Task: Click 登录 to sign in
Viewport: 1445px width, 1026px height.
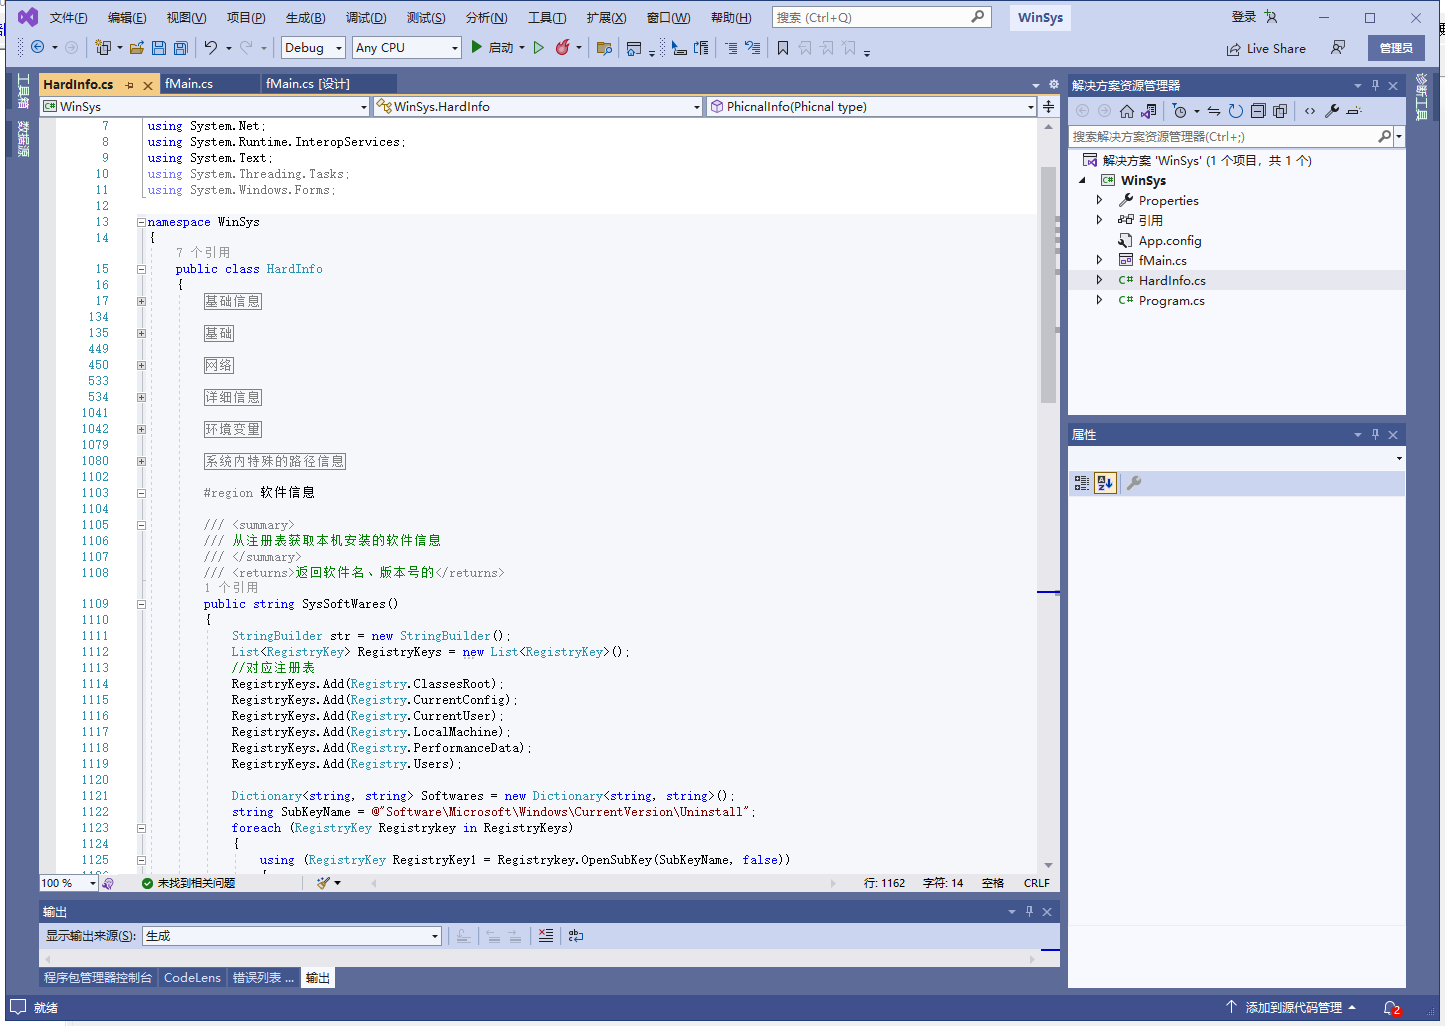Action: (x=1244, y=17)
